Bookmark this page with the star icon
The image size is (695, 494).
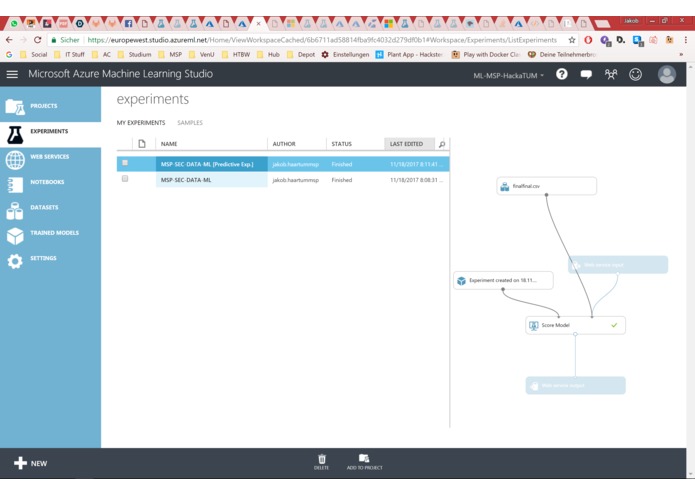572,40
